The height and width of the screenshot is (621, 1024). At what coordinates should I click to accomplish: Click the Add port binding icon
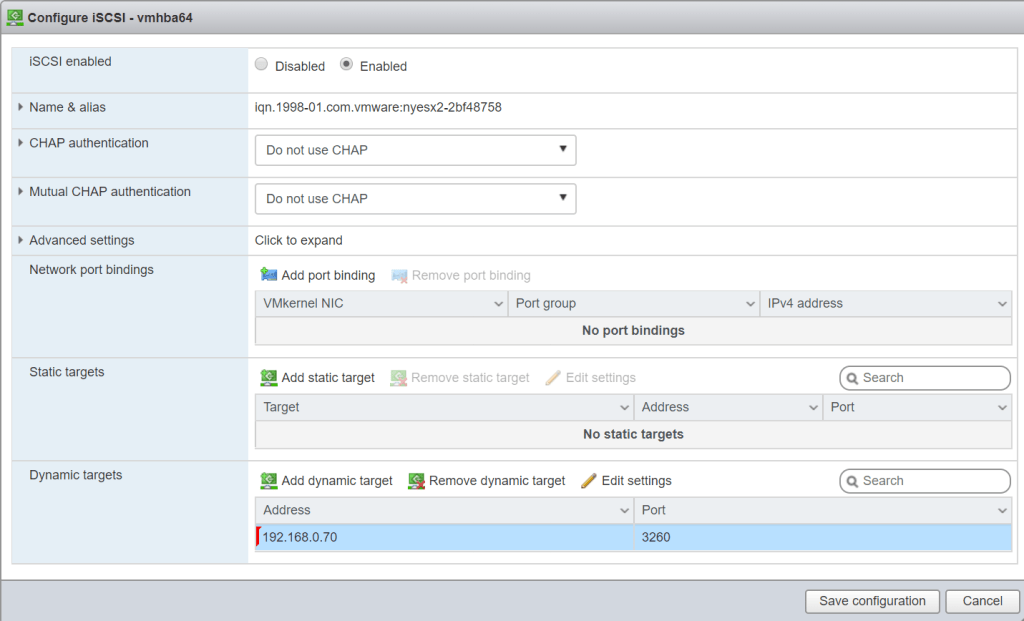tap(269, 275)
